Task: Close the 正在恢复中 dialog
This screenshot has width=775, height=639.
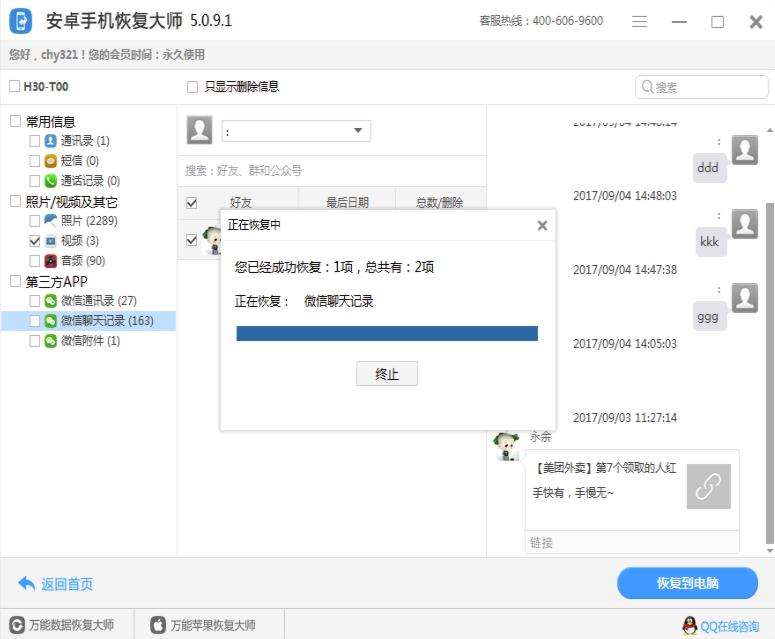Action: [x=542, y=225]
